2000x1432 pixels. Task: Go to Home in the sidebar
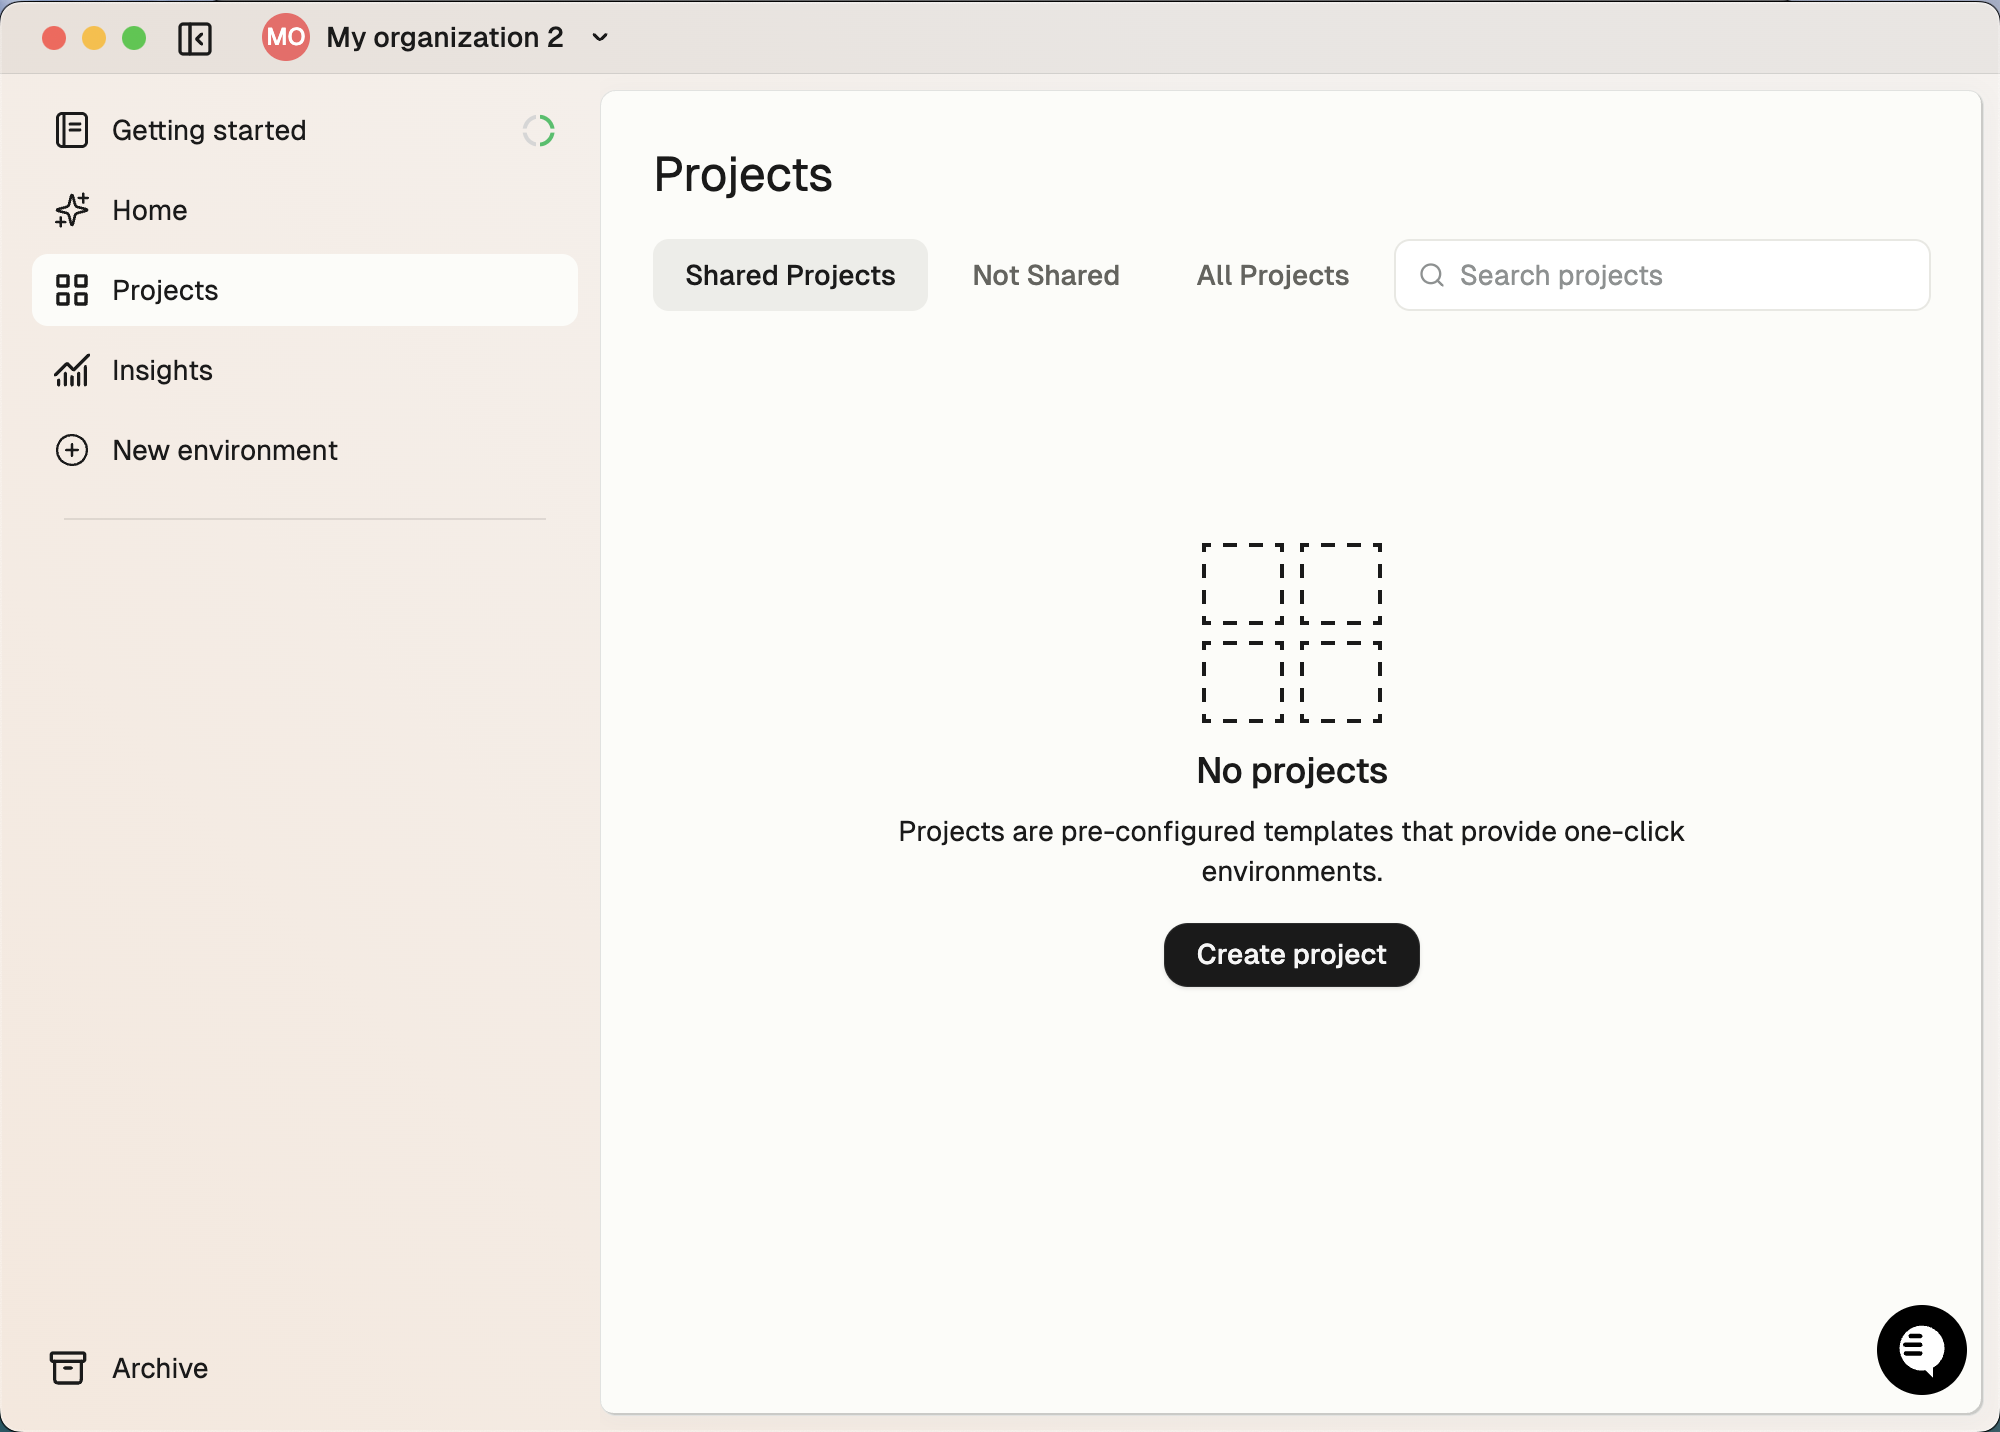pyautogui.click(x=305, y=210)
